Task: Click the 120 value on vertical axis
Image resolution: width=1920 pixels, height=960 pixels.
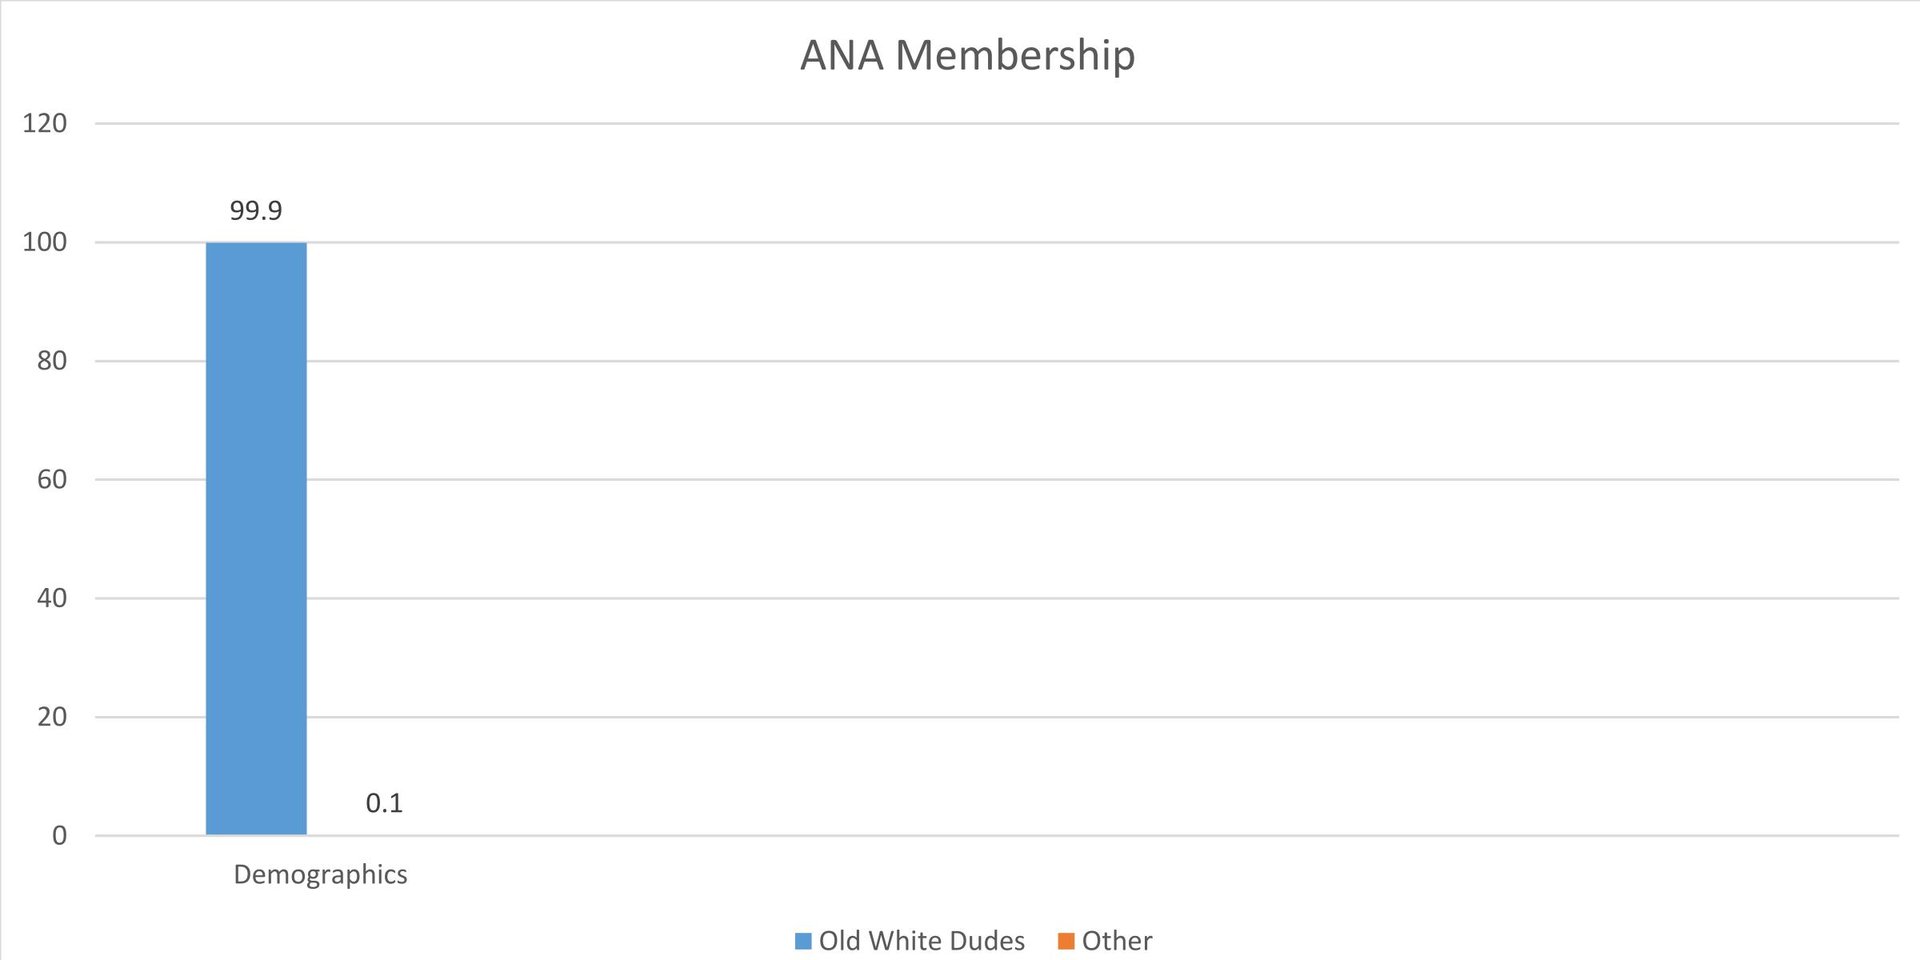Action: tap(45, 123)
